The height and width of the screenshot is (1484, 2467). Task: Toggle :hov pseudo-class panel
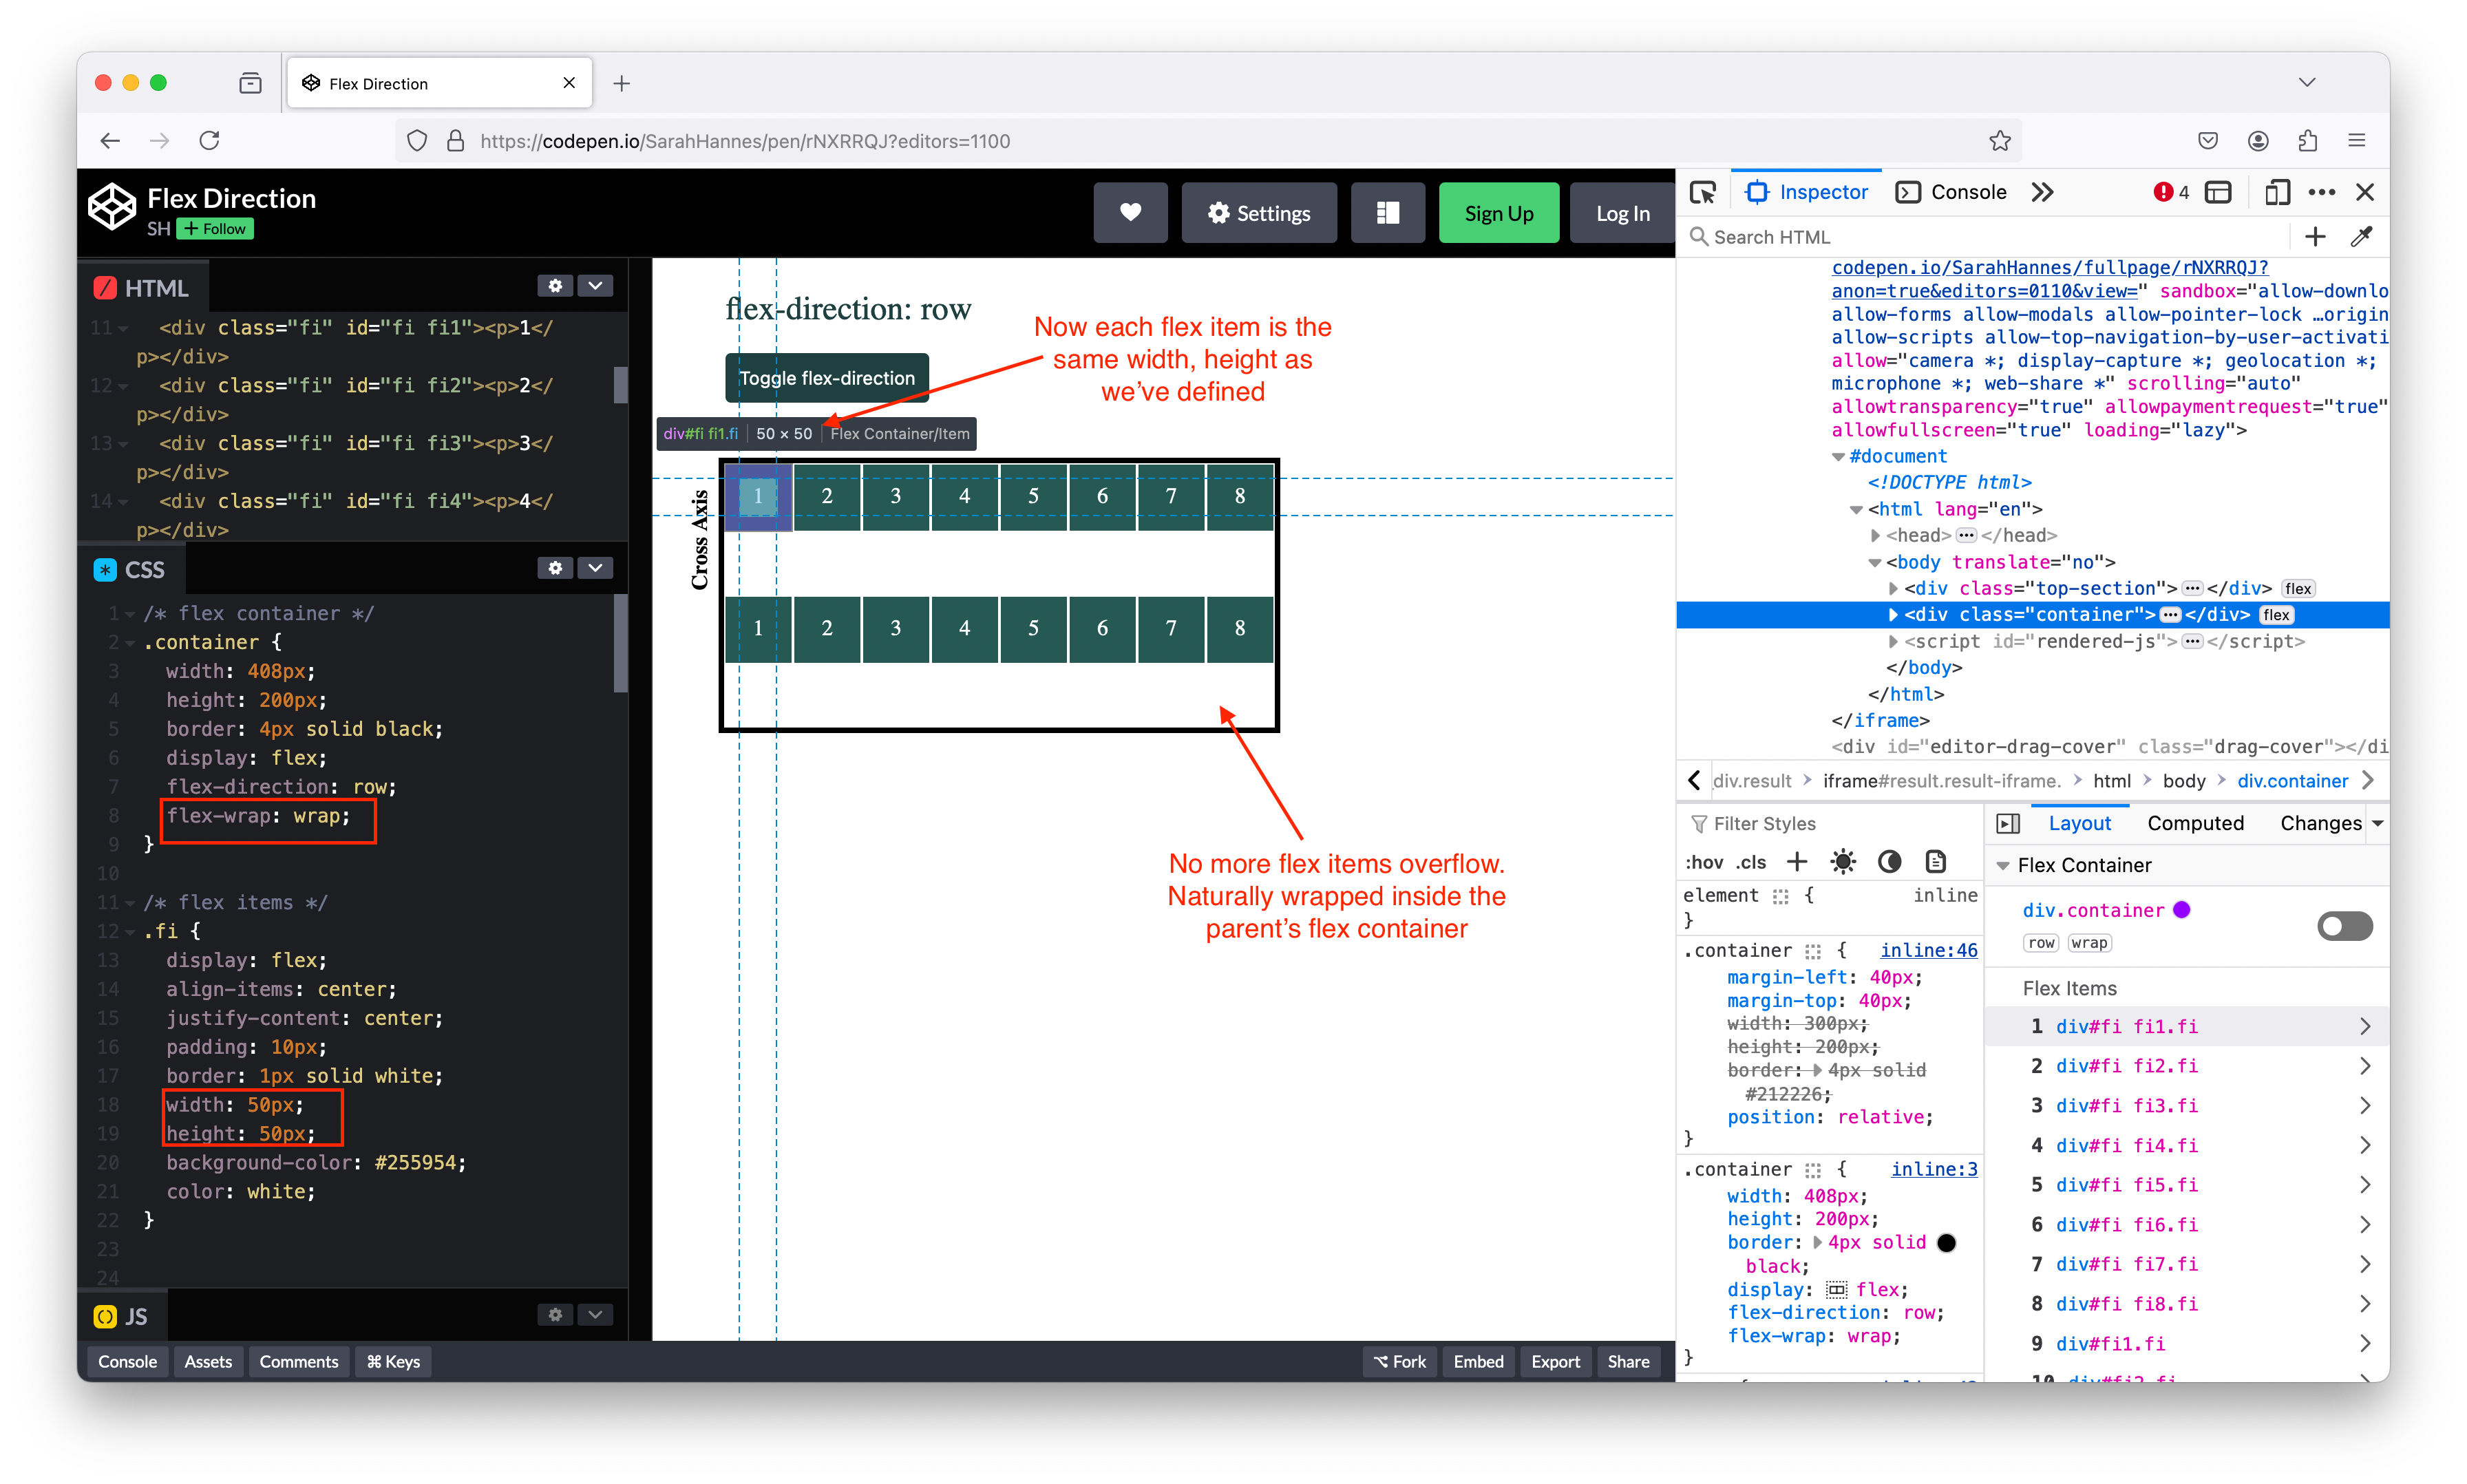(x=1704, y=862)
